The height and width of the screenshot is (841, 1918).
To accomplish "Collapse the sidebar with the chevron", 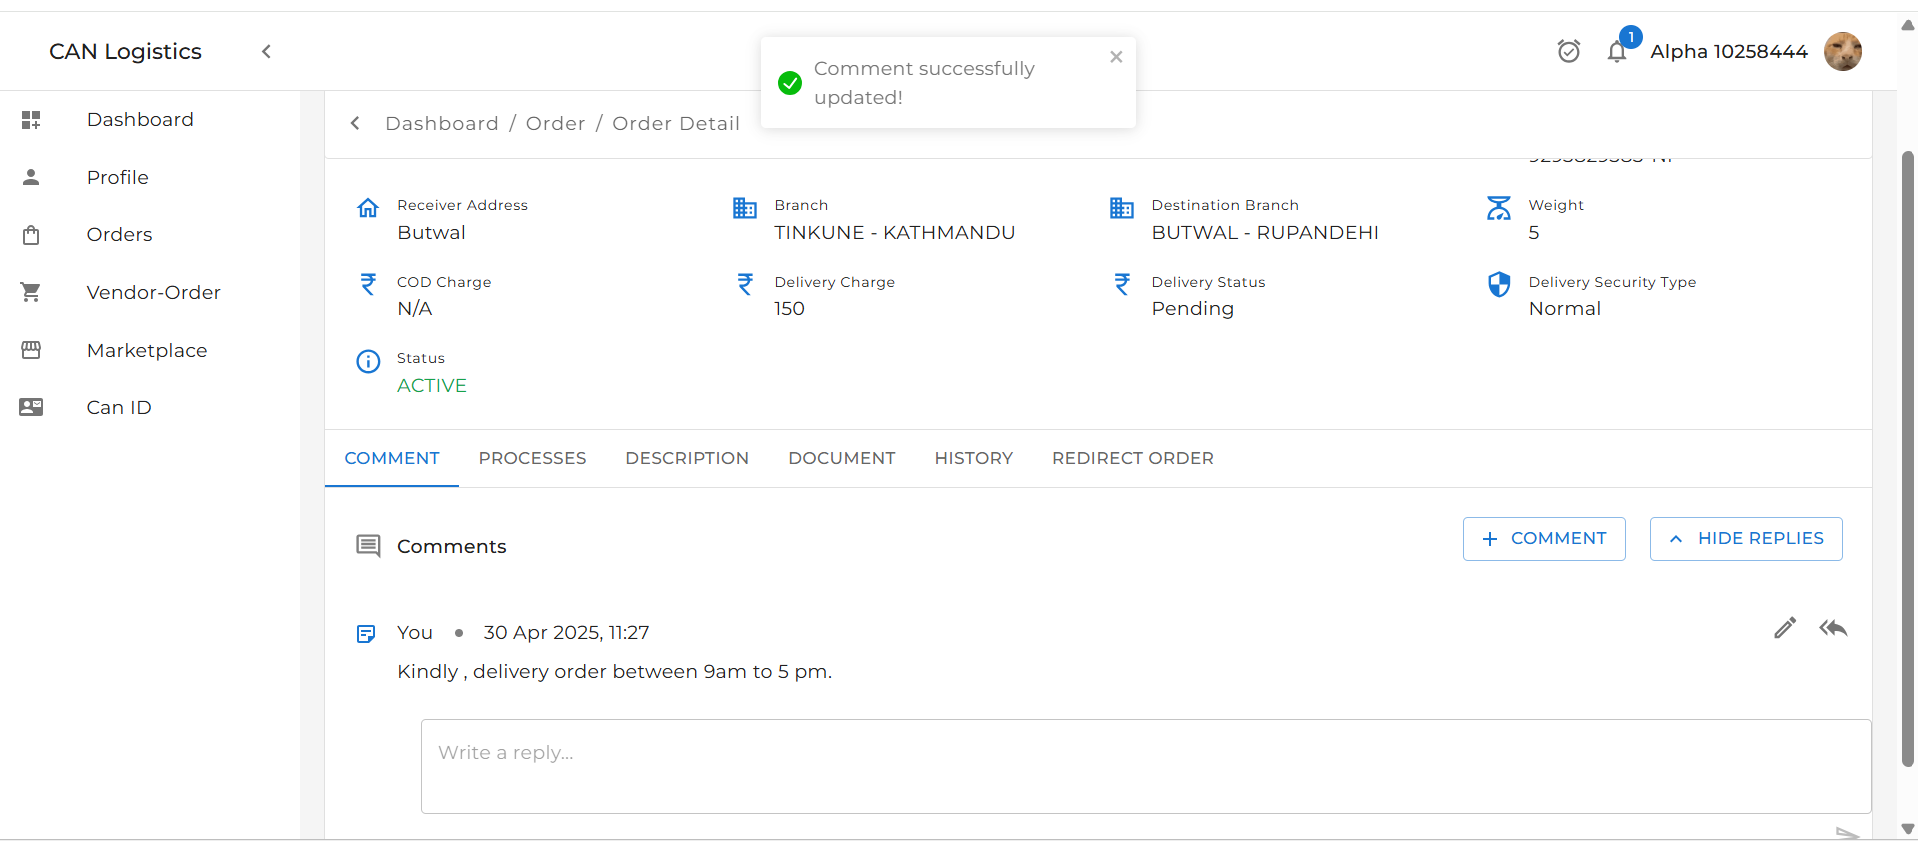I will click(266, 51).
